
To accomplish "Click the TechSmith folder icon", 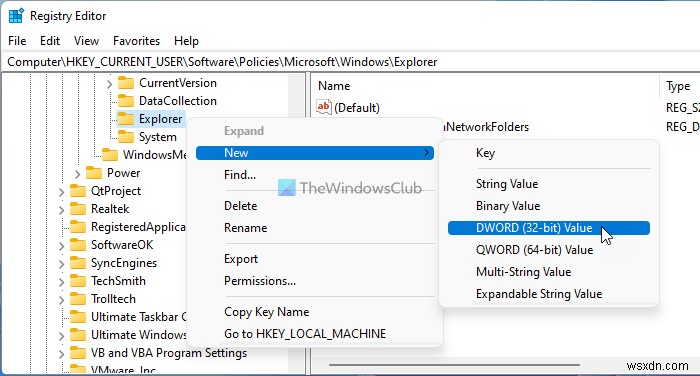I will (x=78, y=280).
